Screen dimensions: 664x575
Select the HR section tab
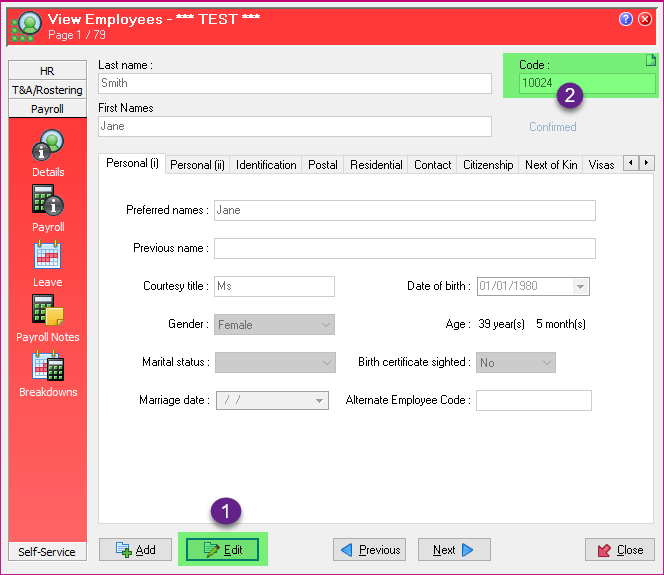pyautogui.click(x=47, y=71)
